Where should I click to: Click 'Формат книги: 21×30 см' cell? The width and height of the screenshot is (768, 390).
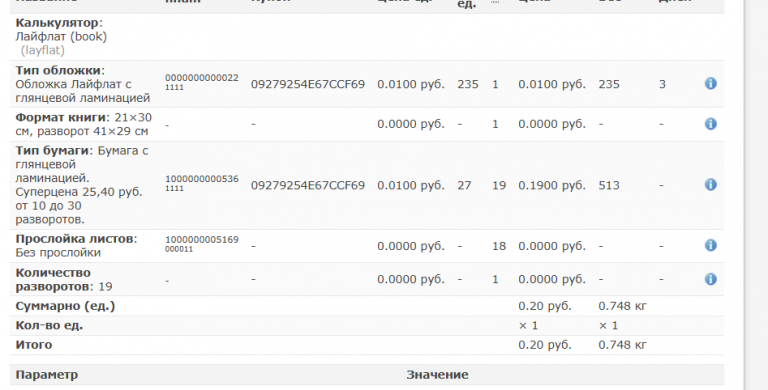coord(83,124)
